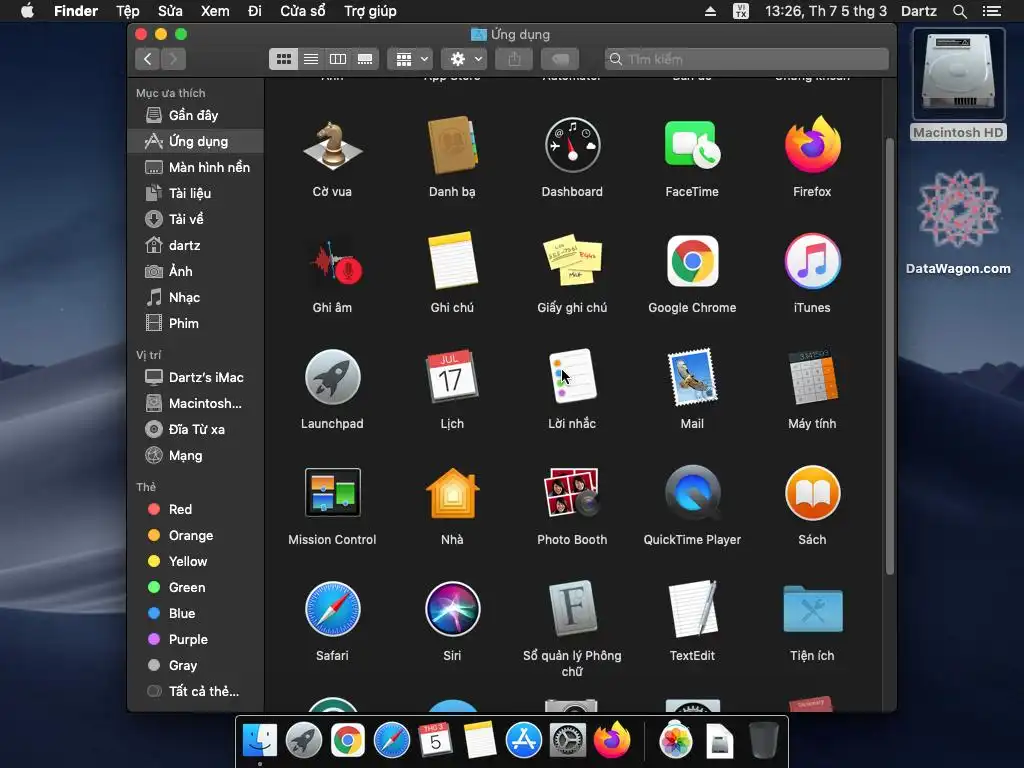The width and height of the screenshot is (1024, 768).
Task: Switch to column view mode
Action: click(338, 59)
